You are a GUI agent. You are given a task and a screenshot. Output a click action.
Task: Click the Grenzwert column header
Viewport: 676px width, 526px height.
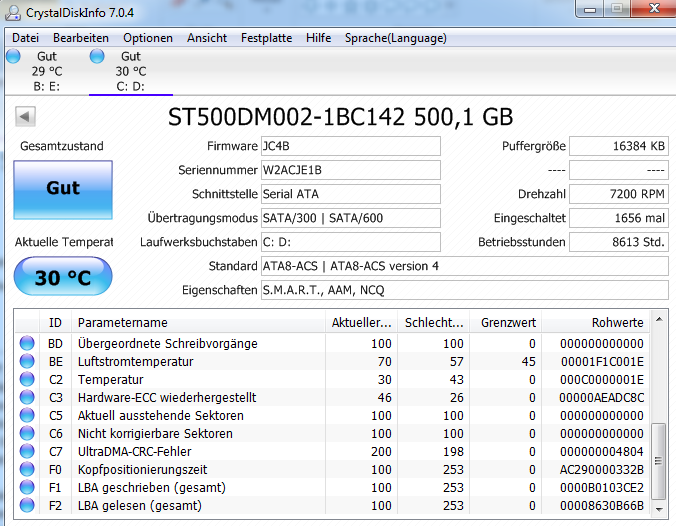coord(505,322)
